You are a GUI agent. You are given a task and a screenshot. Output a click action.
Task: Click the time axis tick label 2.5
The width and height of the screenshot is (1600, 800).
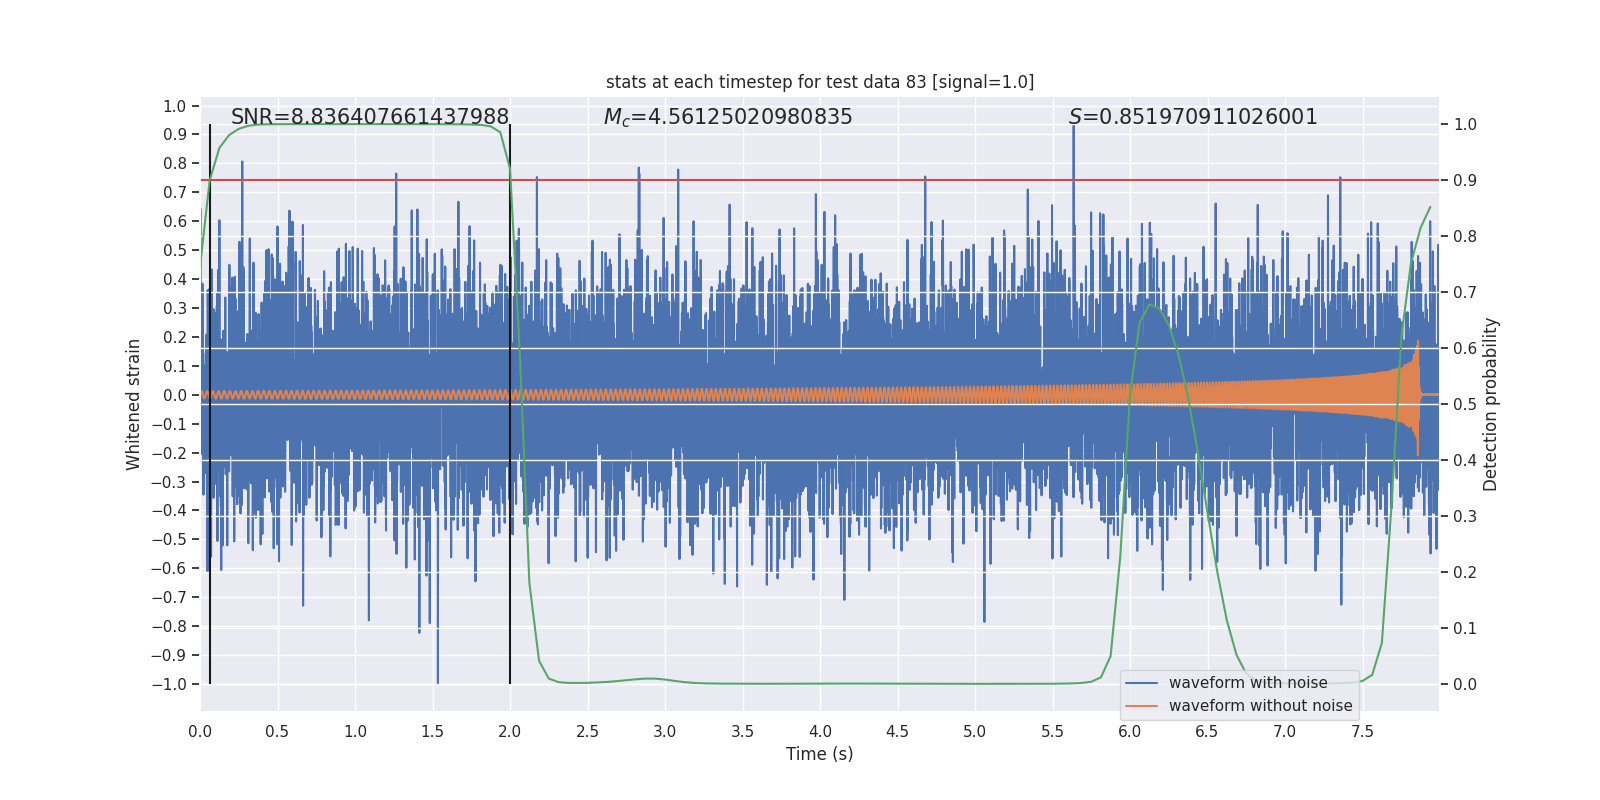pyautogui.click(x=587, y=731)
